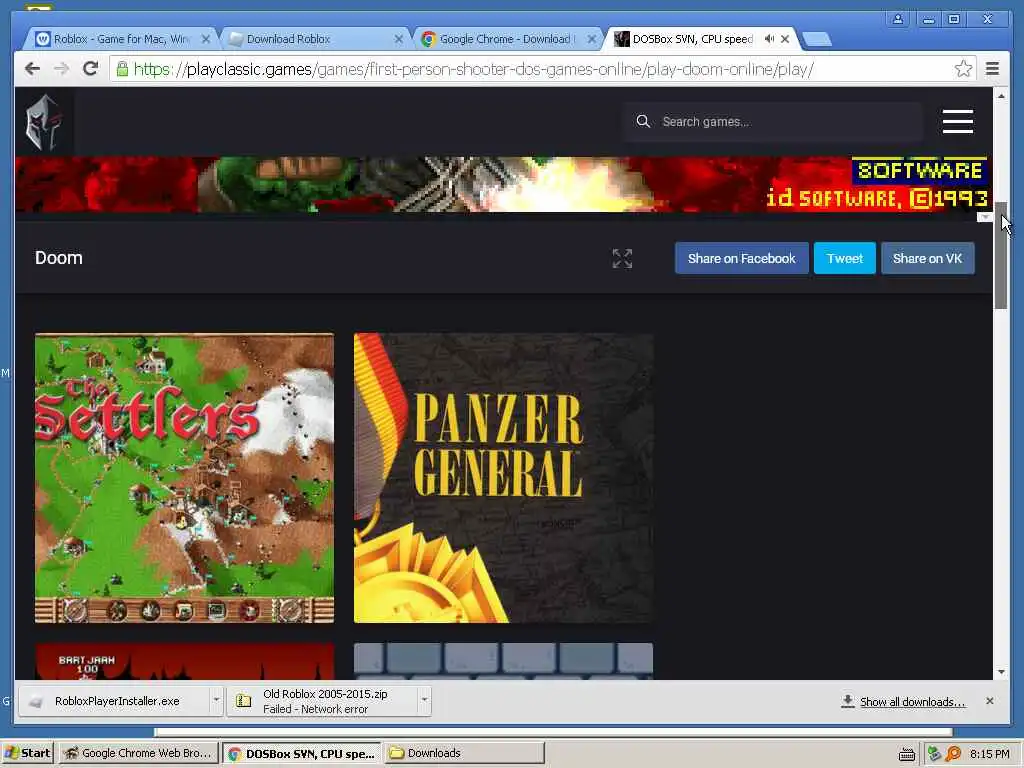Image resolution: width=1024 pixels, height=768 pixels.
Task: Close the Google Chrome - Download tab
Action: tap(592, 39)
